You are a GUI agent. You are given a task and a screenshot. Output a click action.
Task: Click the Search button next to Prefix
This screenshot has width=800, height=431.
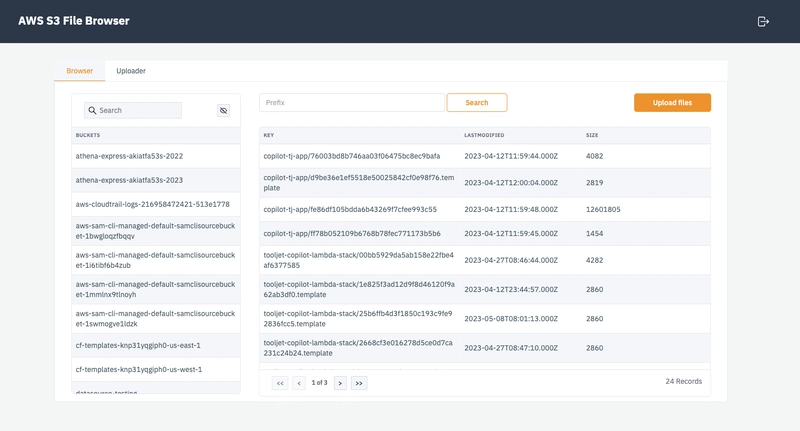click(x=477, y=103)
